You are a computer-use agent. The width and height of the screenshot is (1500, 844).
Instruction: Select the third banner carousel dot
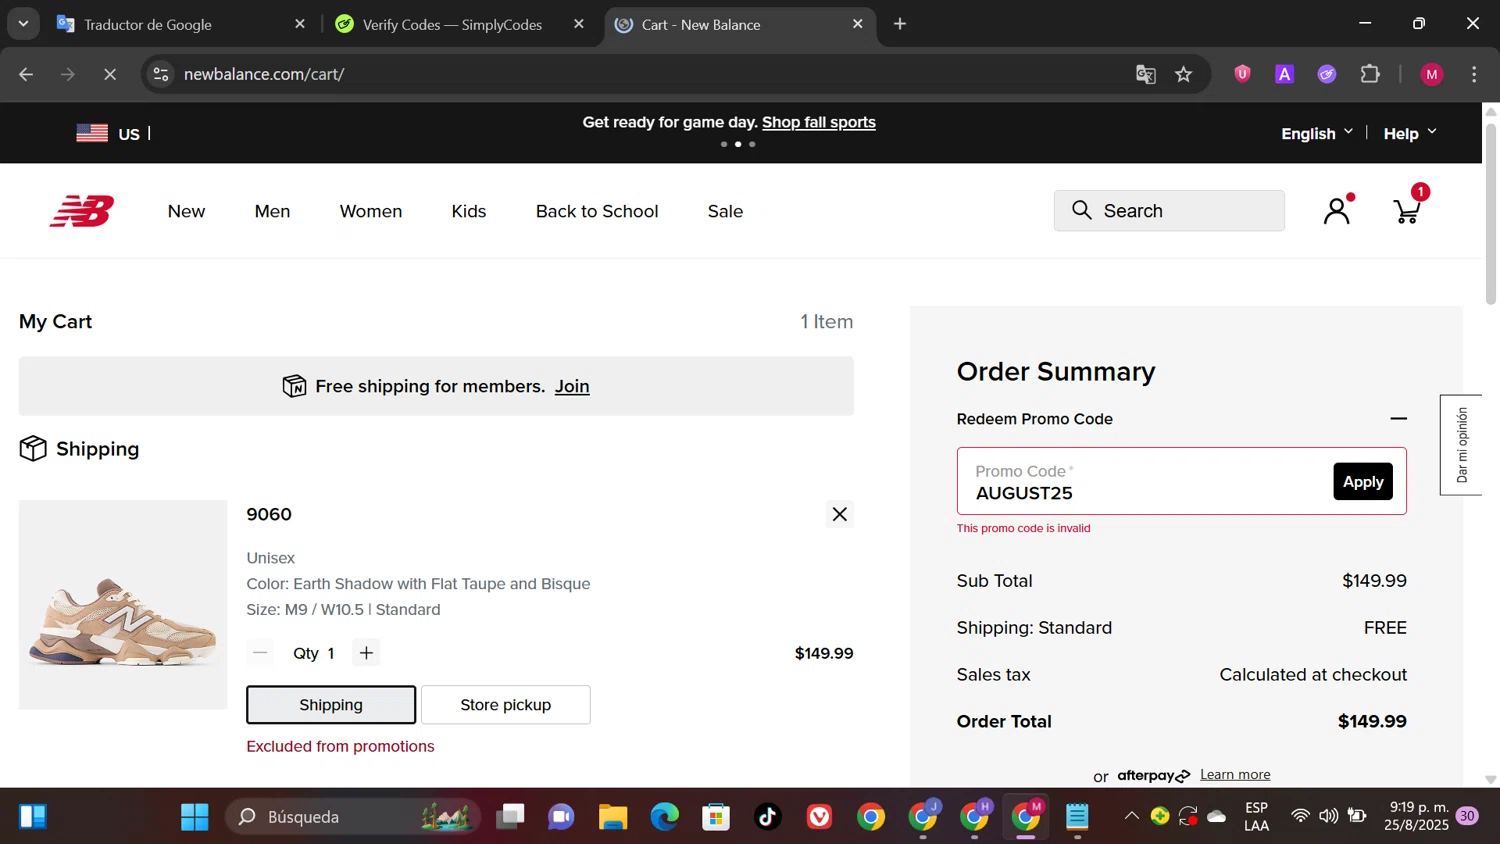tap(752, 144)
